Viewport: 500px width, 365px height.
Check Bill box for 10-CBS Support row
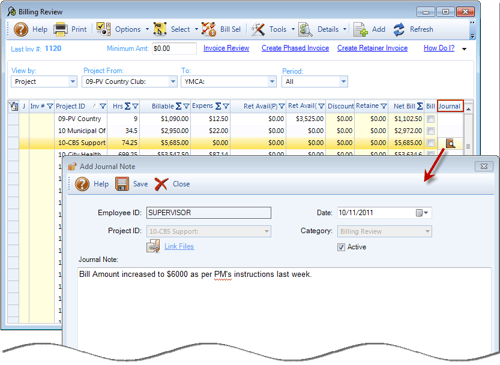[x=431, y=143]
